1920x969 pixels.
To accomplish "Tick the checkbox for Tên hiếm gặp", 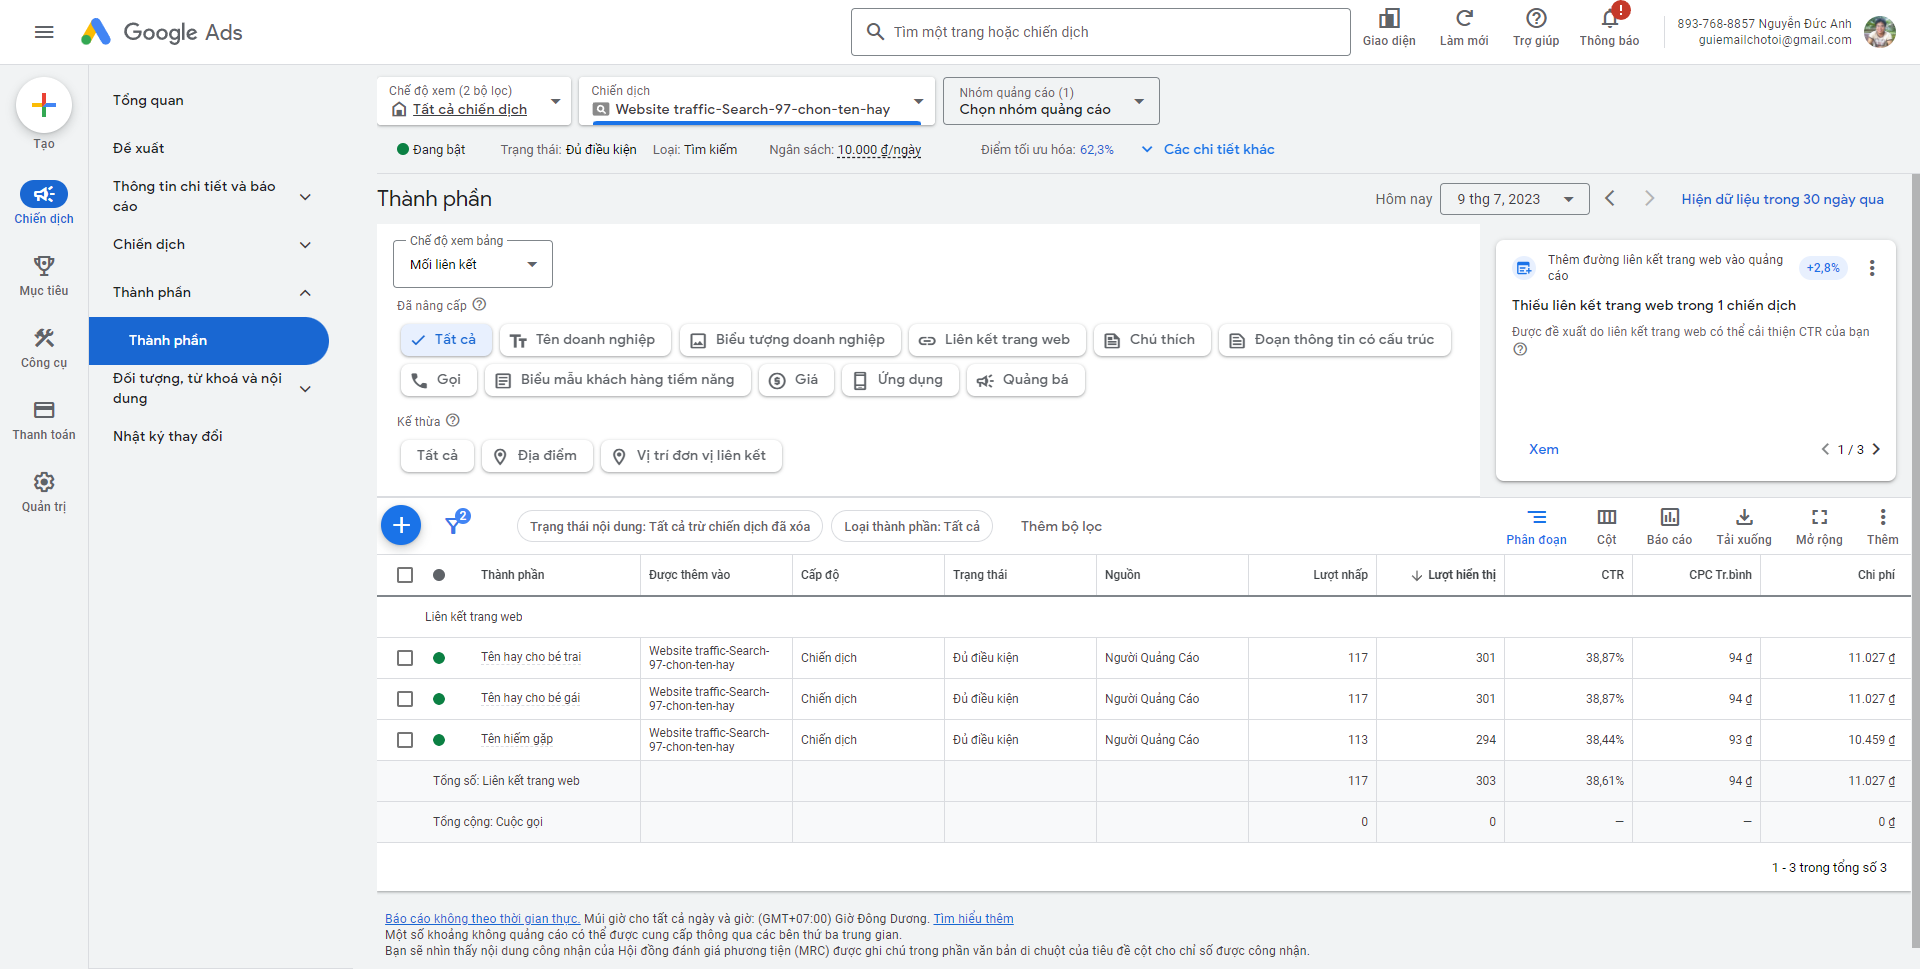I will click(x=405, y=740).
